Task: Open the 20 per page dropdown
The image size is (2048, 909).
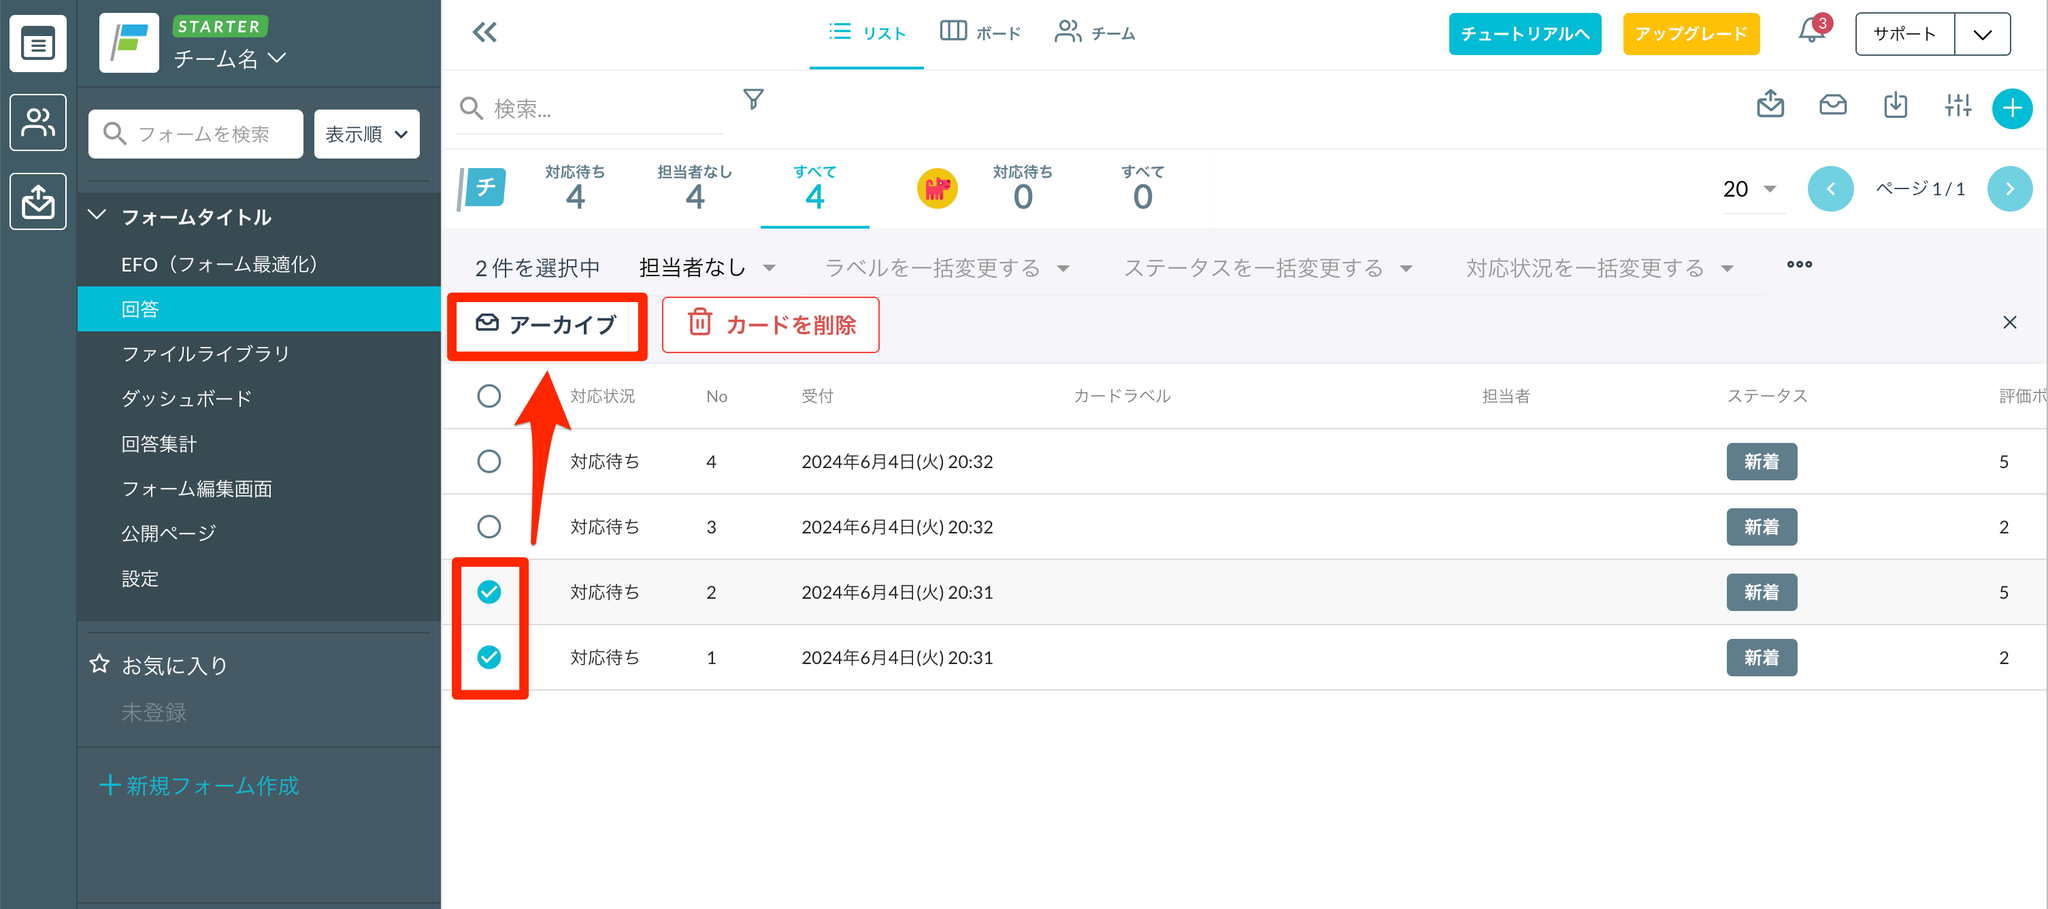Action: 1749,189
